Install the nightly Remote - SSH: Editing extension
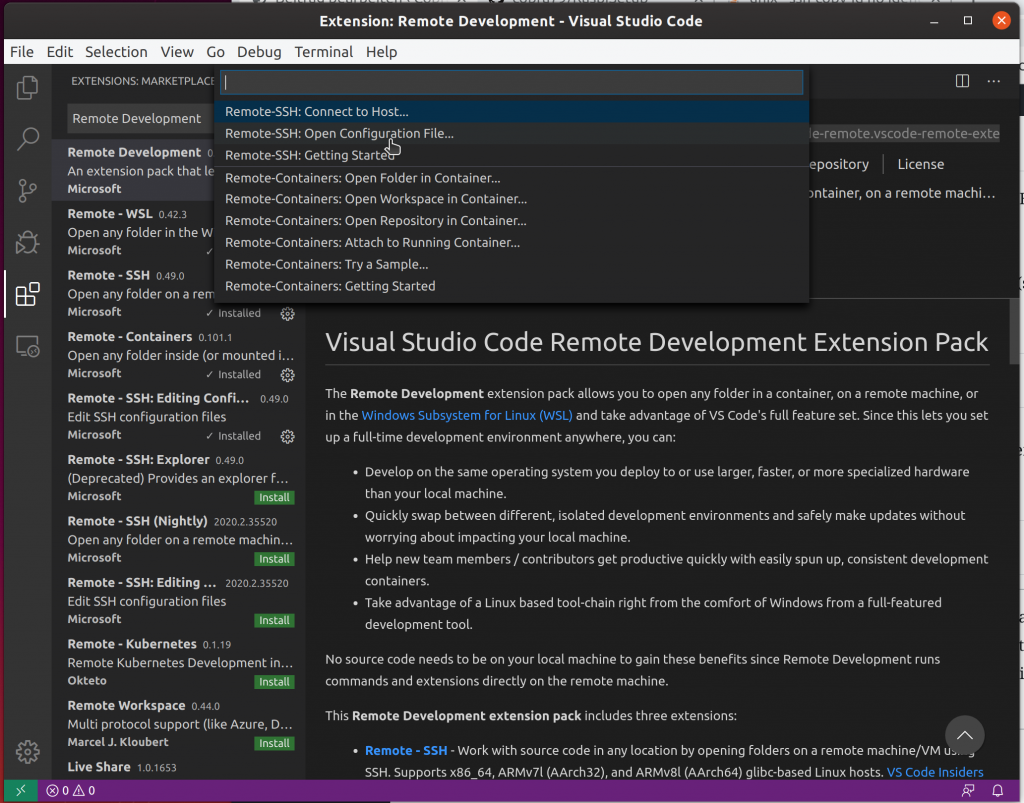The width and height of the screenshot is (1024, 803). point(274,620)
